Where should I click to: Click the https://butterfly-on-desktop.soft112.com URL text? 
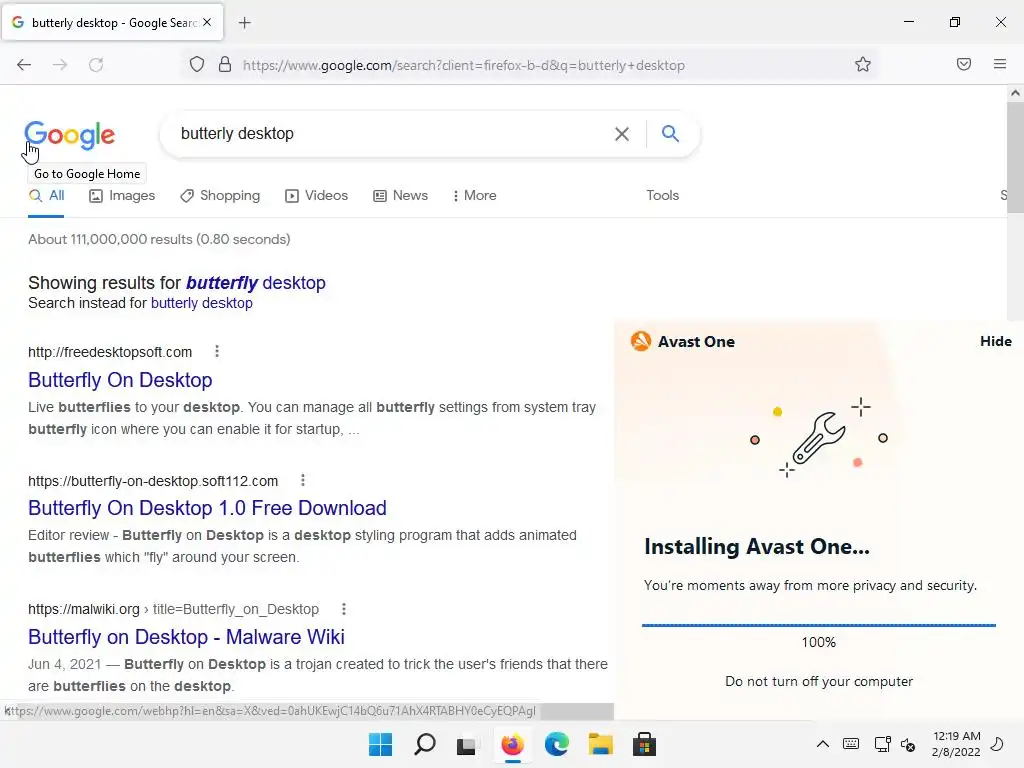[153, 481]
